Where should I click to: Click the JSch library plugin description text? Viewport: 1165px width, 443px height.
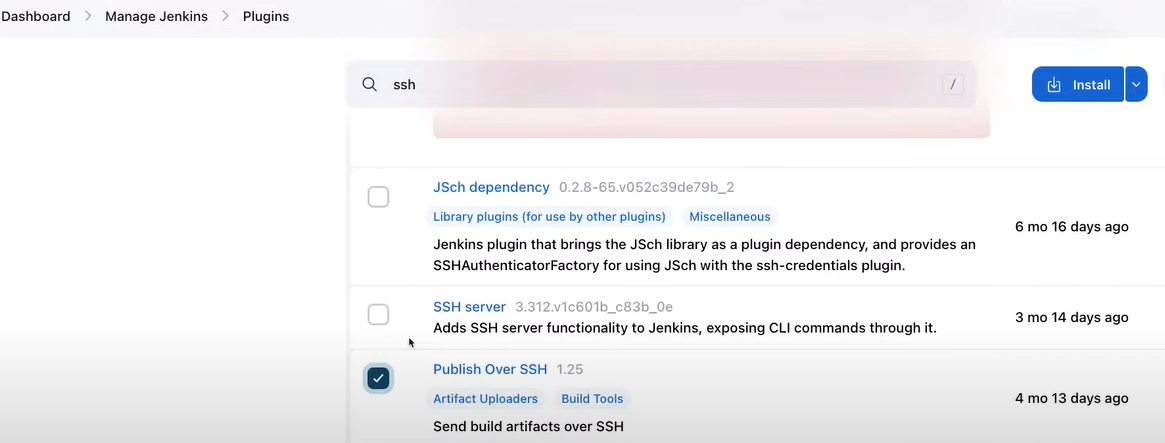704,255
